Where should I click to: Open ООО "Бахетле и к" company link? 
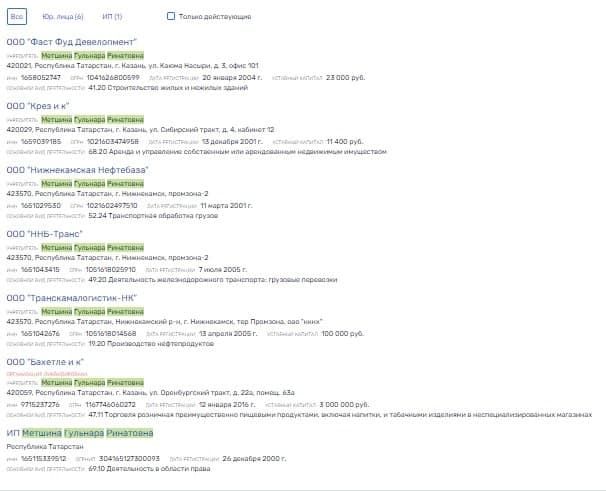pyautogui.click(x=45, y=362)
